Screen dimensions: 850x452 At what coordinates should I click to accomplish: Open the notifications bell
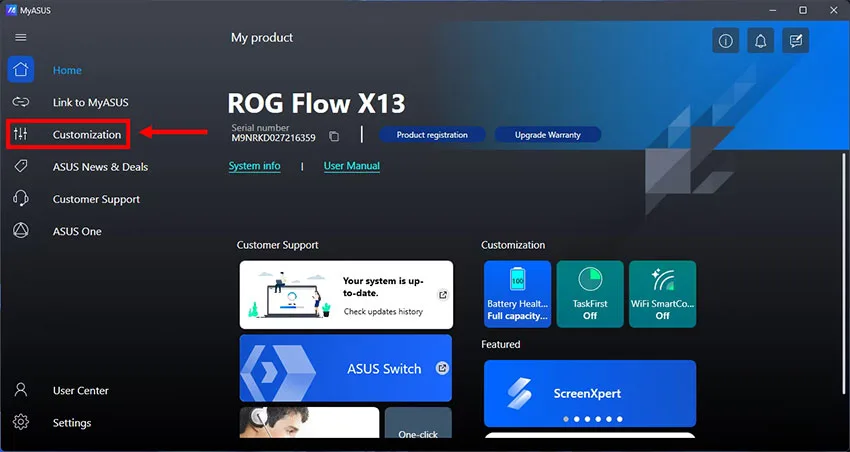(x=761, y=41)
